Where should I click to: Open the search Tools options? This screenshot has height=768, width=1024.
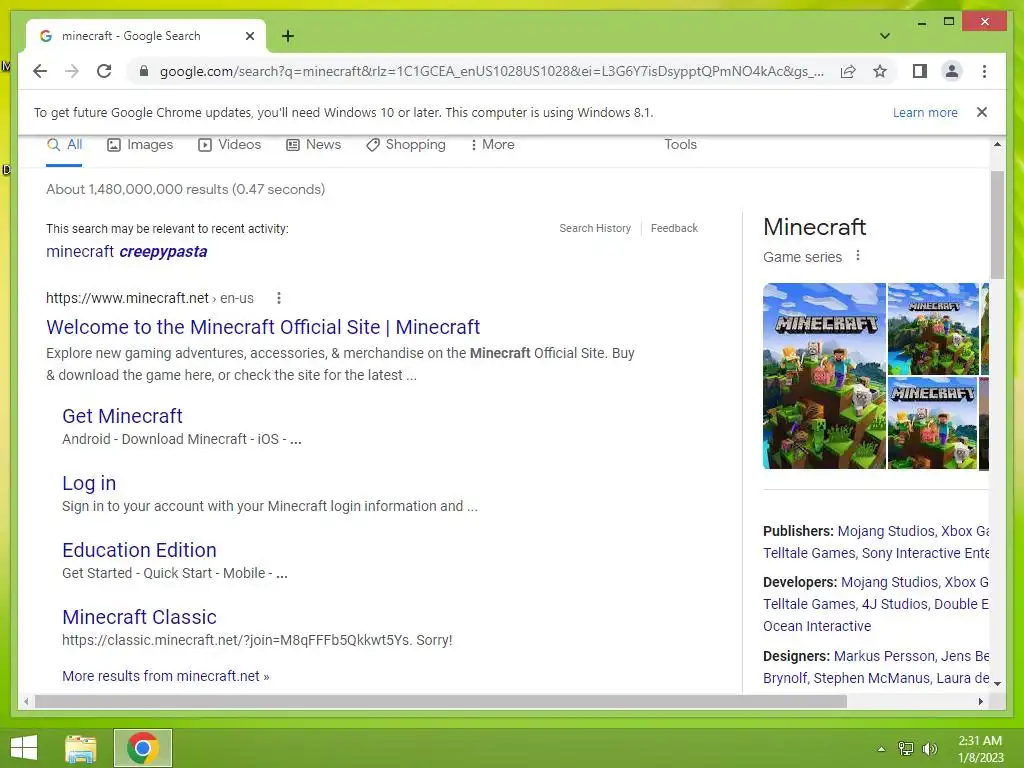tap(680, 144)
